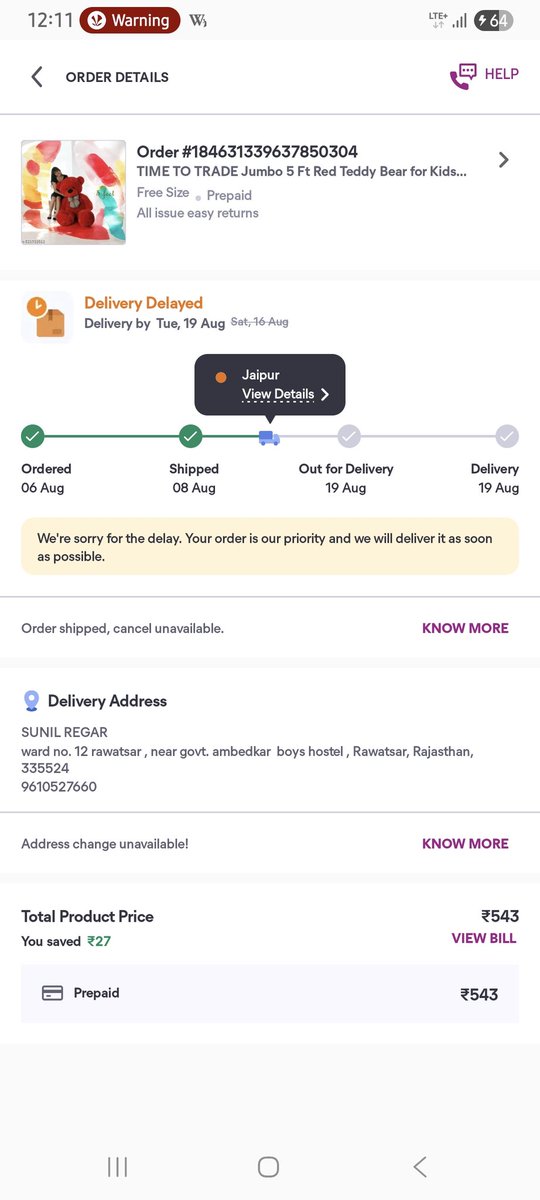The height and width of the screenshot is (1200, 540).
Task: Tap the Prepaid card icon
Action: coord(52,993)
